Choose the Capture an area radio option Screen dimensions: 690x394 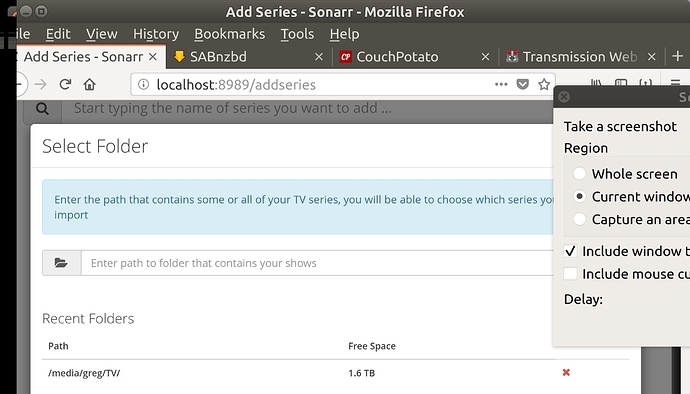(x=579, y=219)
